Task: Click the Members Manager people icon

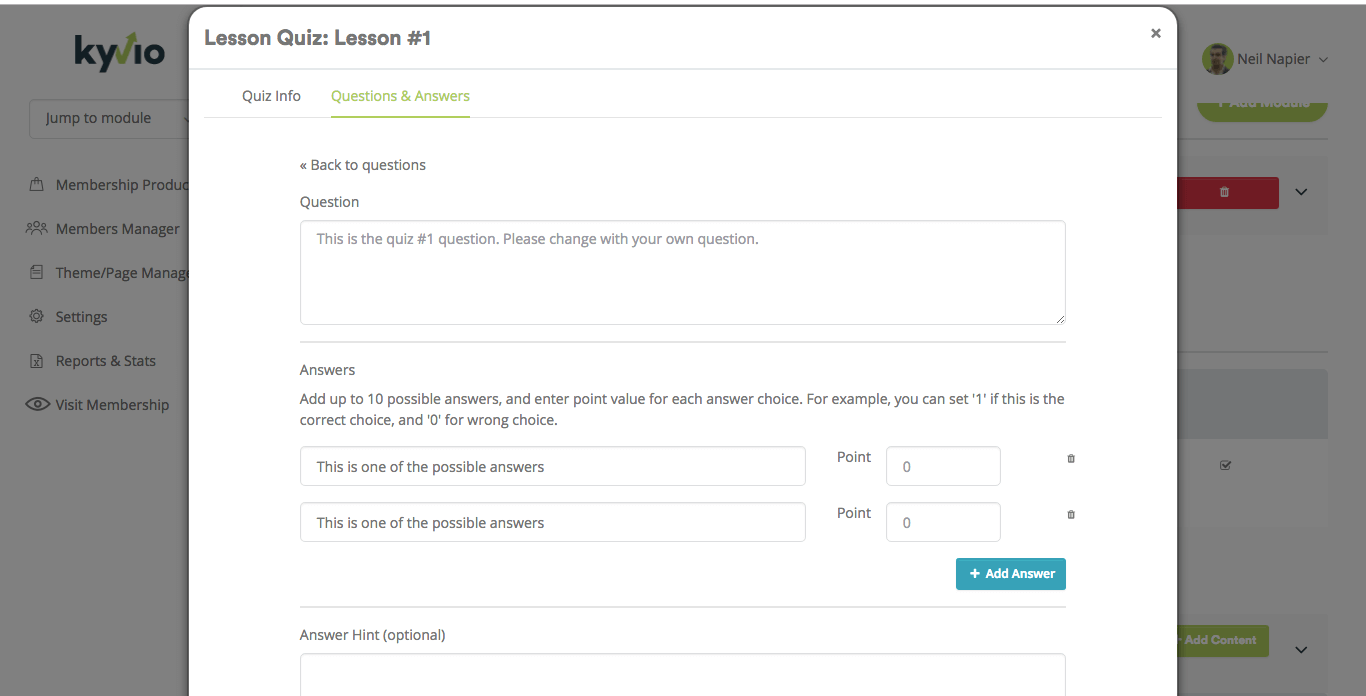Action: coord(36,229)
